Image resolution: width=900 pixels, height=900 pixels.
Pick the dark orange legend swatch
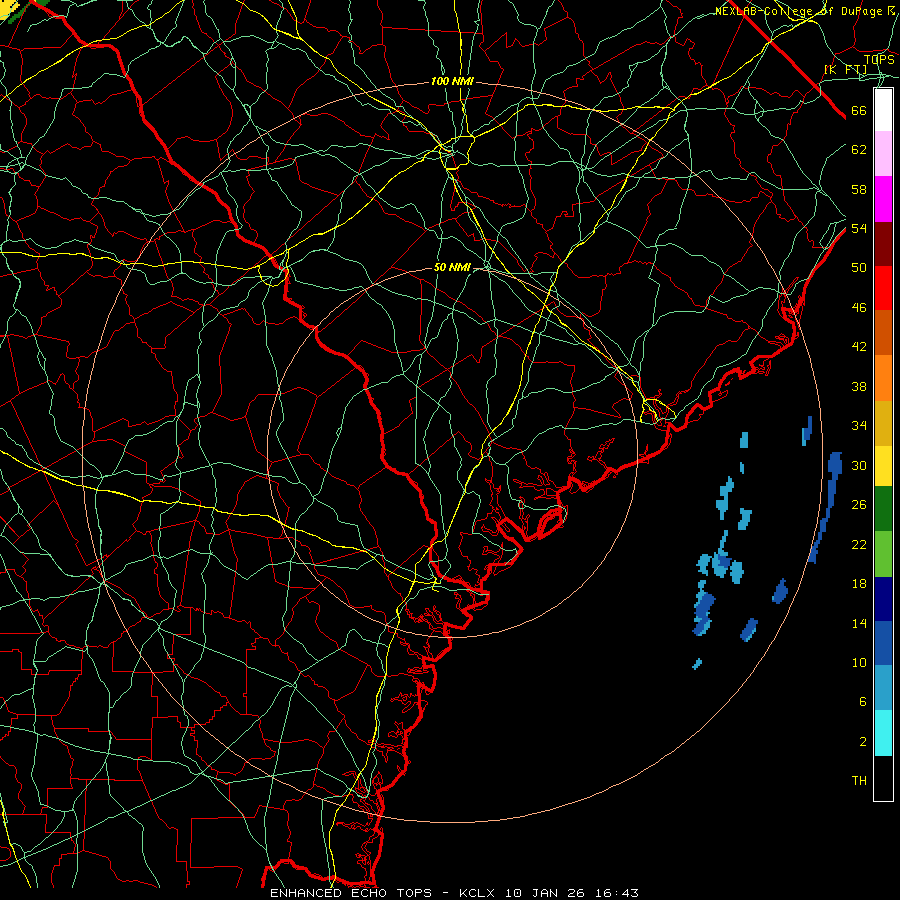point(883,332)
